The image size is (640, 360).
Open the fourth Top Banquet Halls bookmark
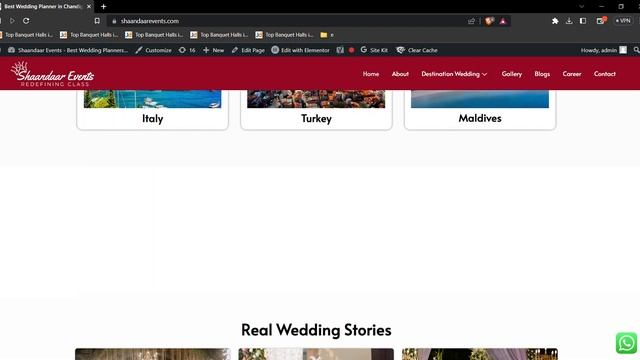tap(219, 35)
